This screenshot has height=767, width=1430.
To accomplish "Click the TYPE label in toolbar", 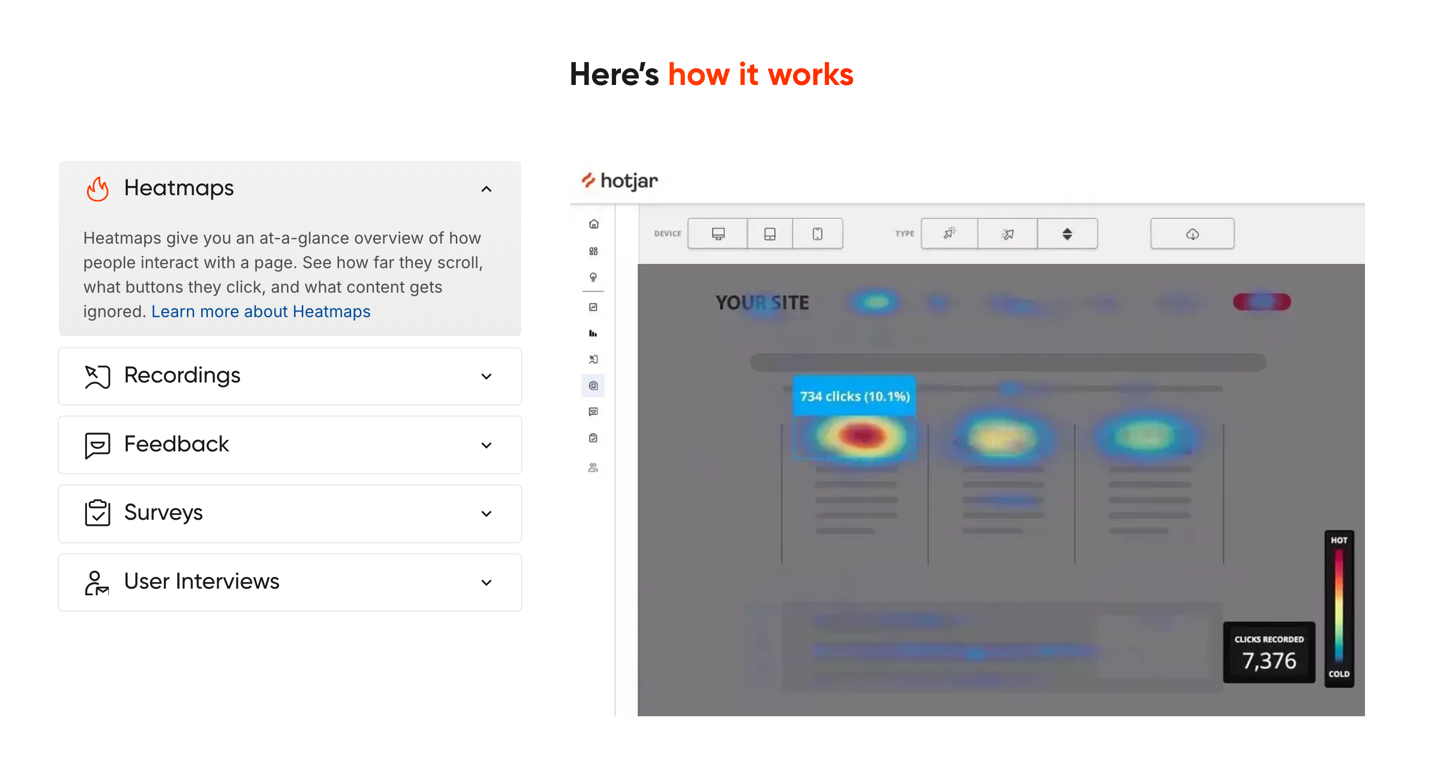I will (904, 234).
